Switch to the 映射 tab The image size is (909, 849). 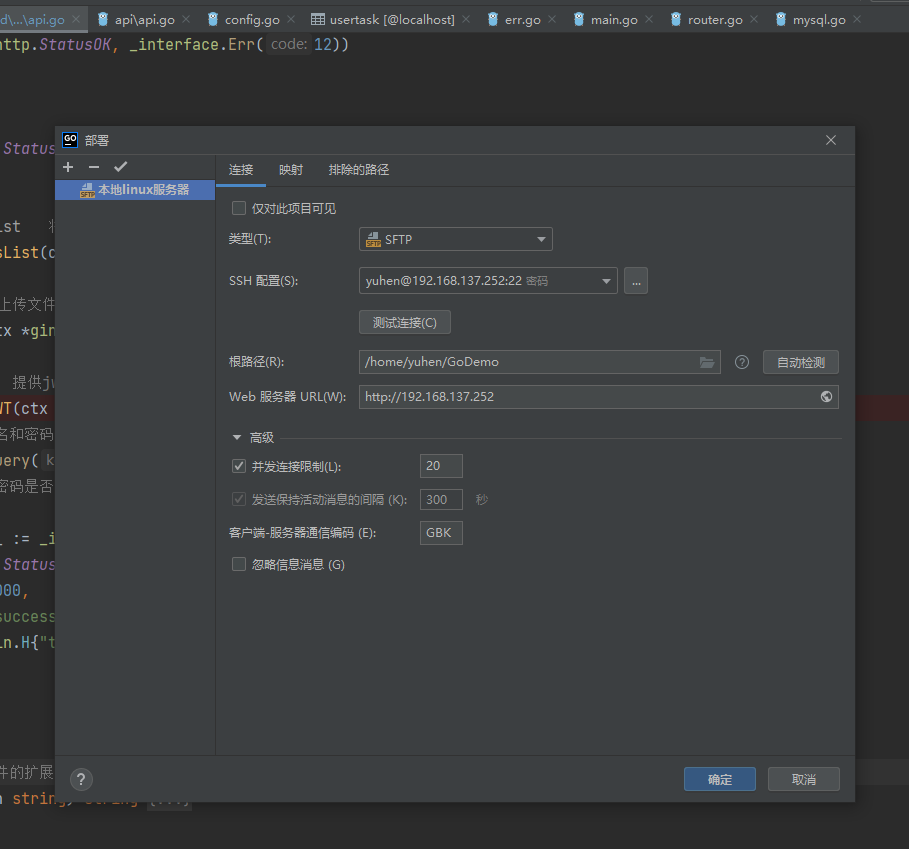291,170
